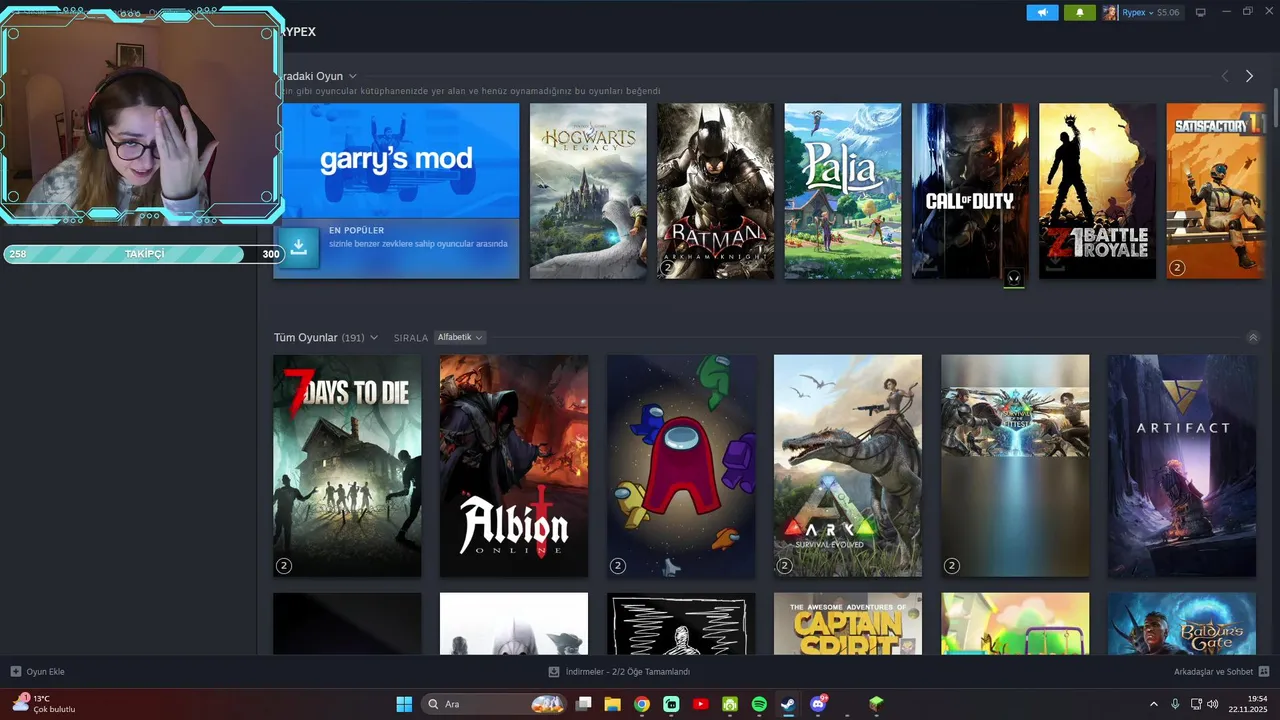The image size is (1280, 720).
Task: Click Garry's Mod download install icon
Action: (x=298, y=247)
